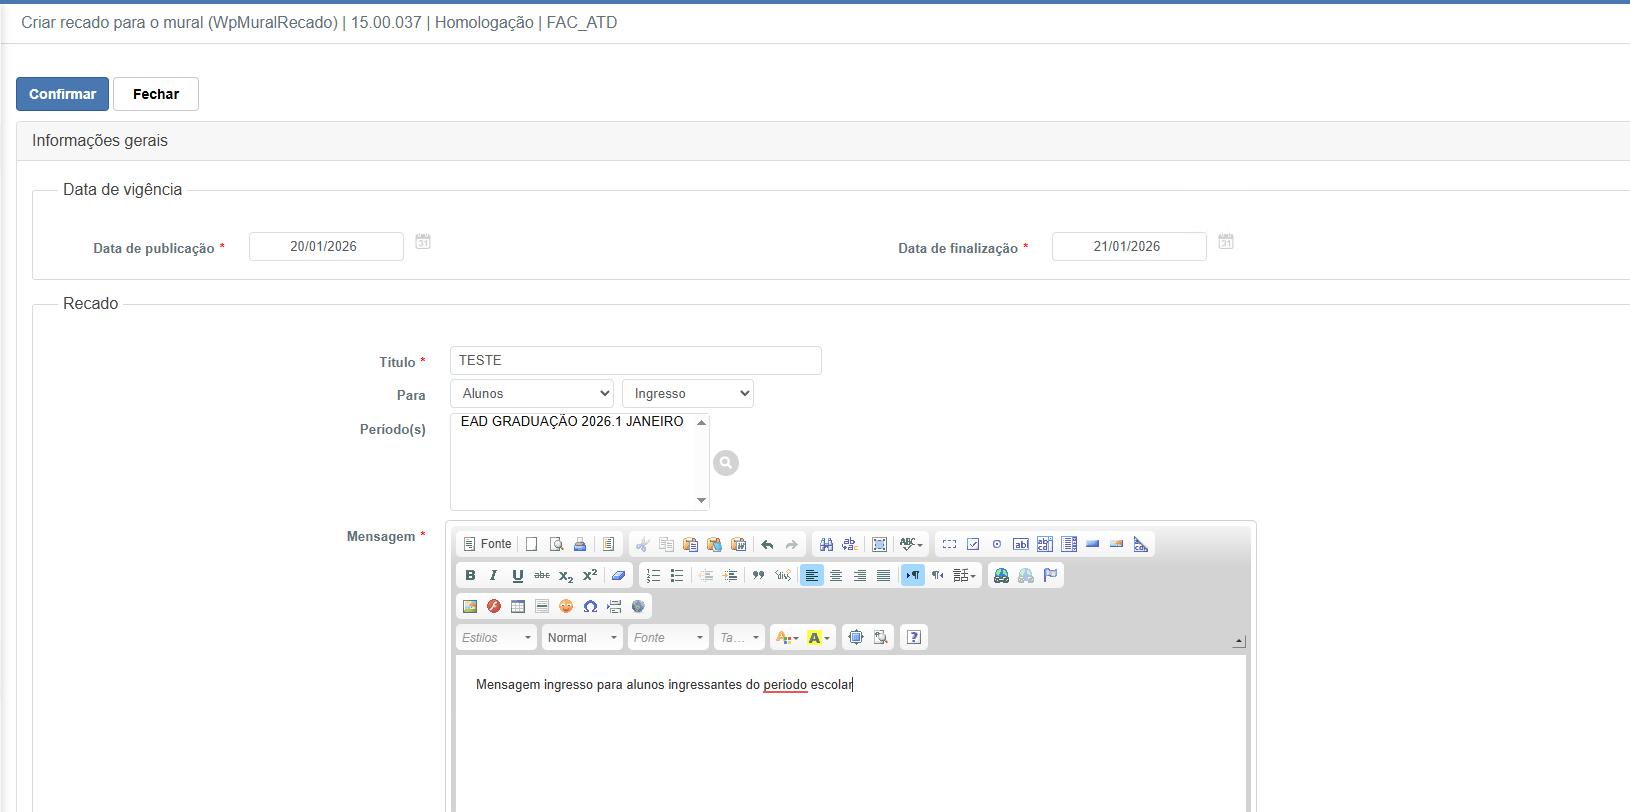
Task: Click the insert image icon
Action: [x=469, y=606]
